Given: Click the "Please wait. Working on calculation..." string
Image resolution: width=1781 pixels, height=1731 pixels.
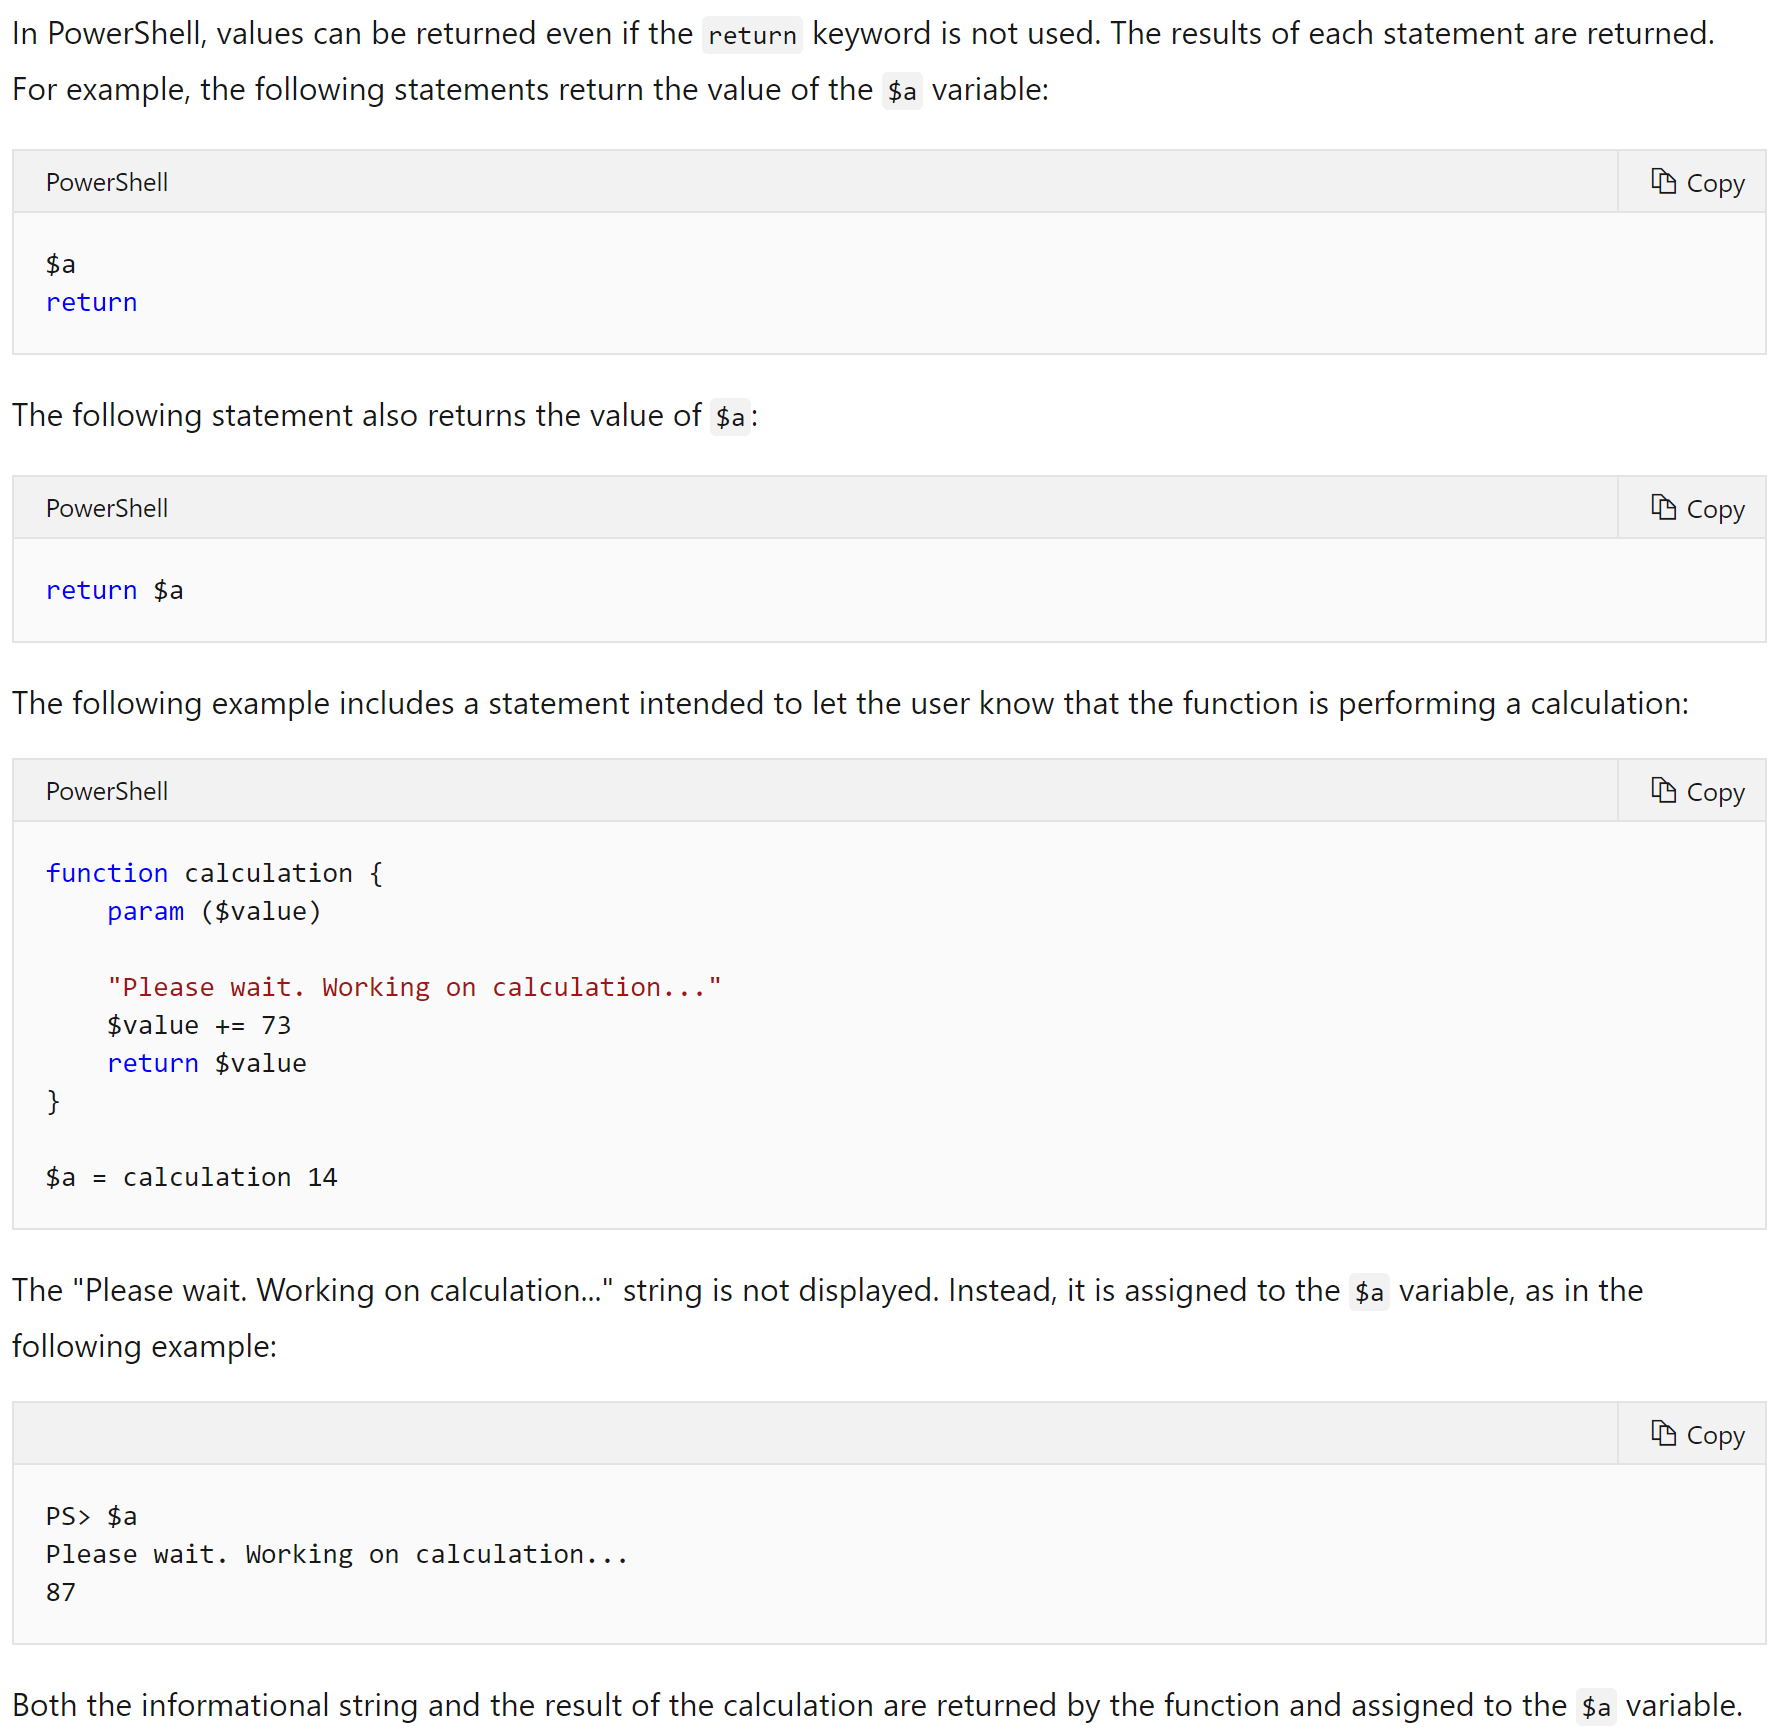Looking at the screenshot, I should point(414,987).
